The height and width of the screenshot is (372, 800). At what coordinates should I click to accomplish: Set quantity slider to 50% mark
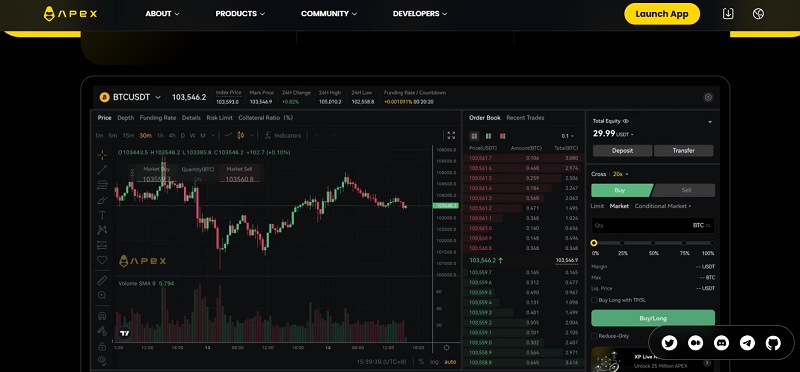click(x=653, y=243)
